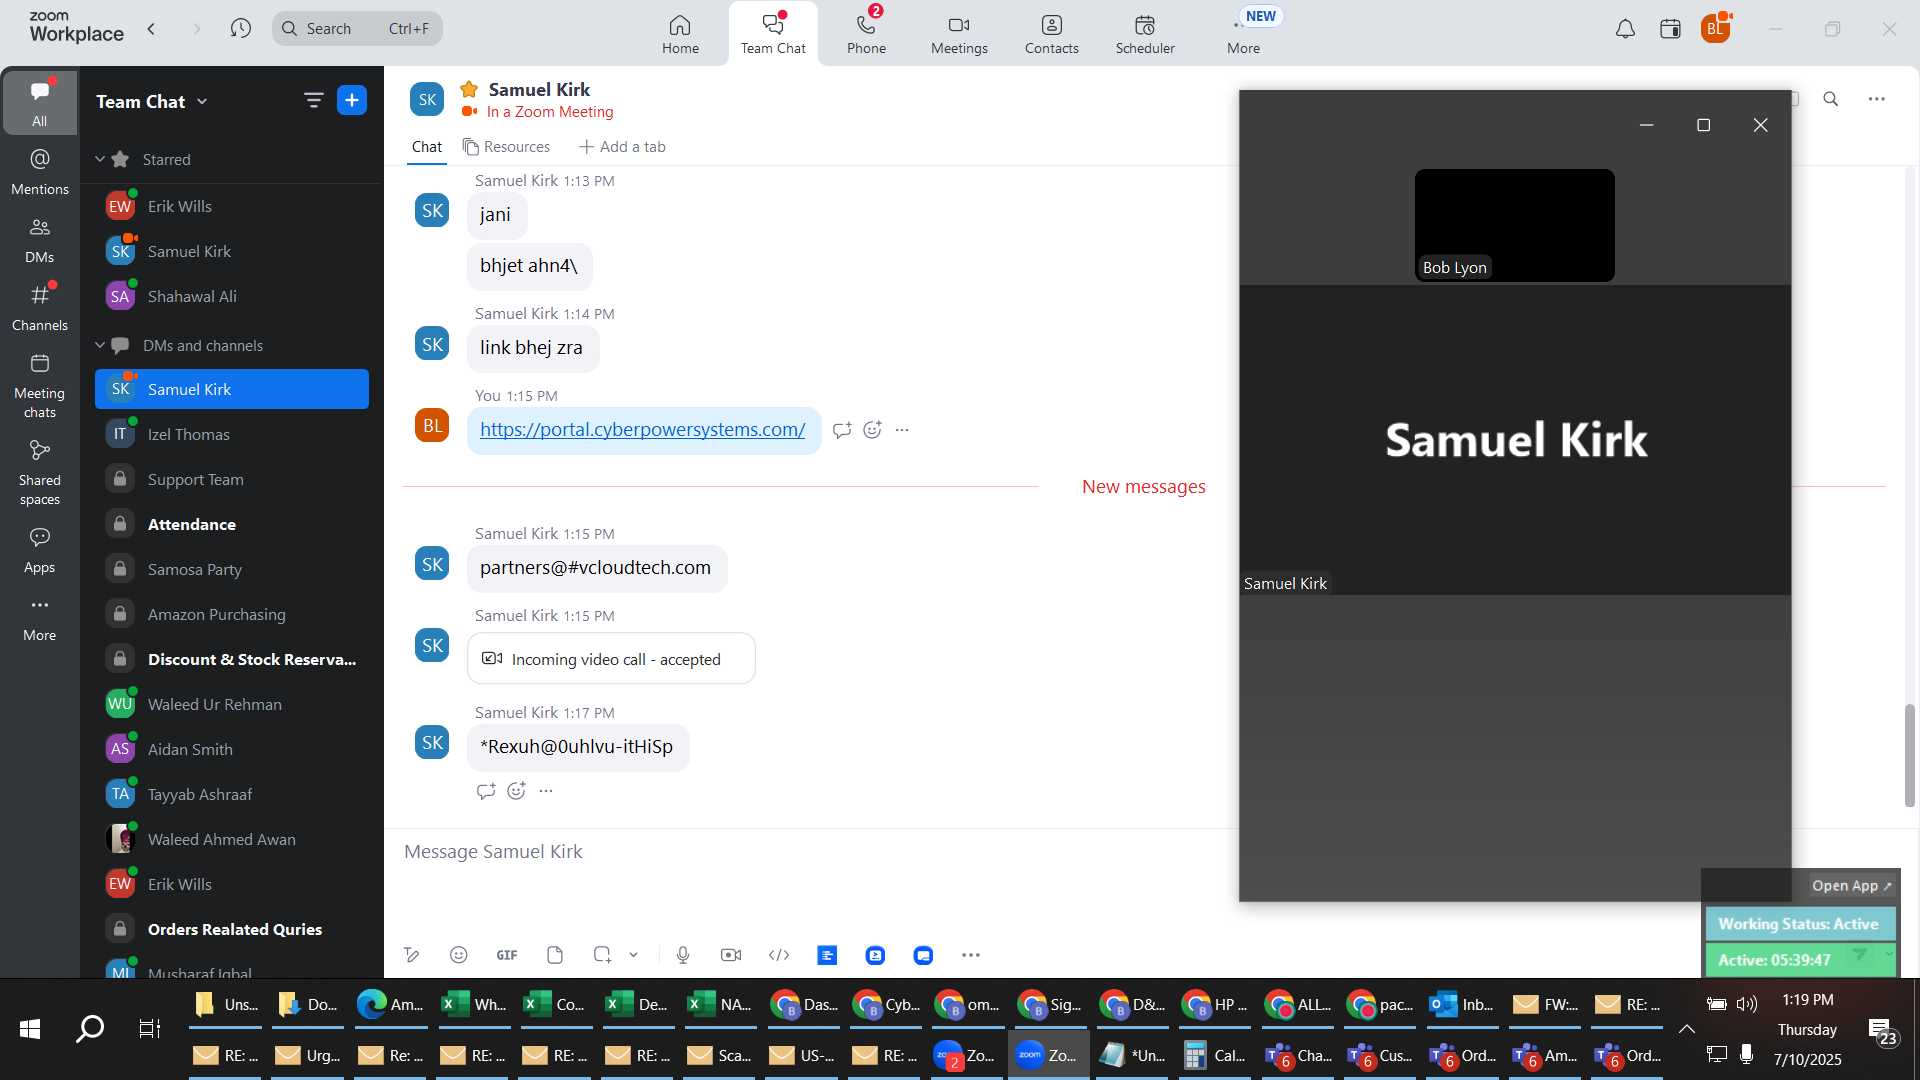
Task: Toggle the star next to Samuel Kirk's name
Action: pyautogui.click(x=469, y=89)
